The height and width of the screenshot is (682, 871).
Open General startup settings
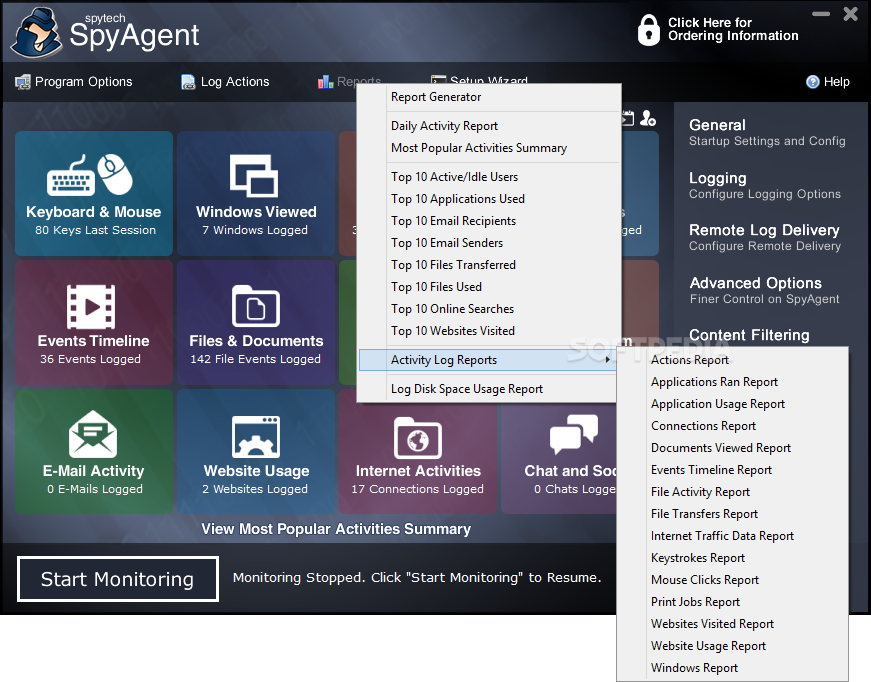click(x=767, y=132)
